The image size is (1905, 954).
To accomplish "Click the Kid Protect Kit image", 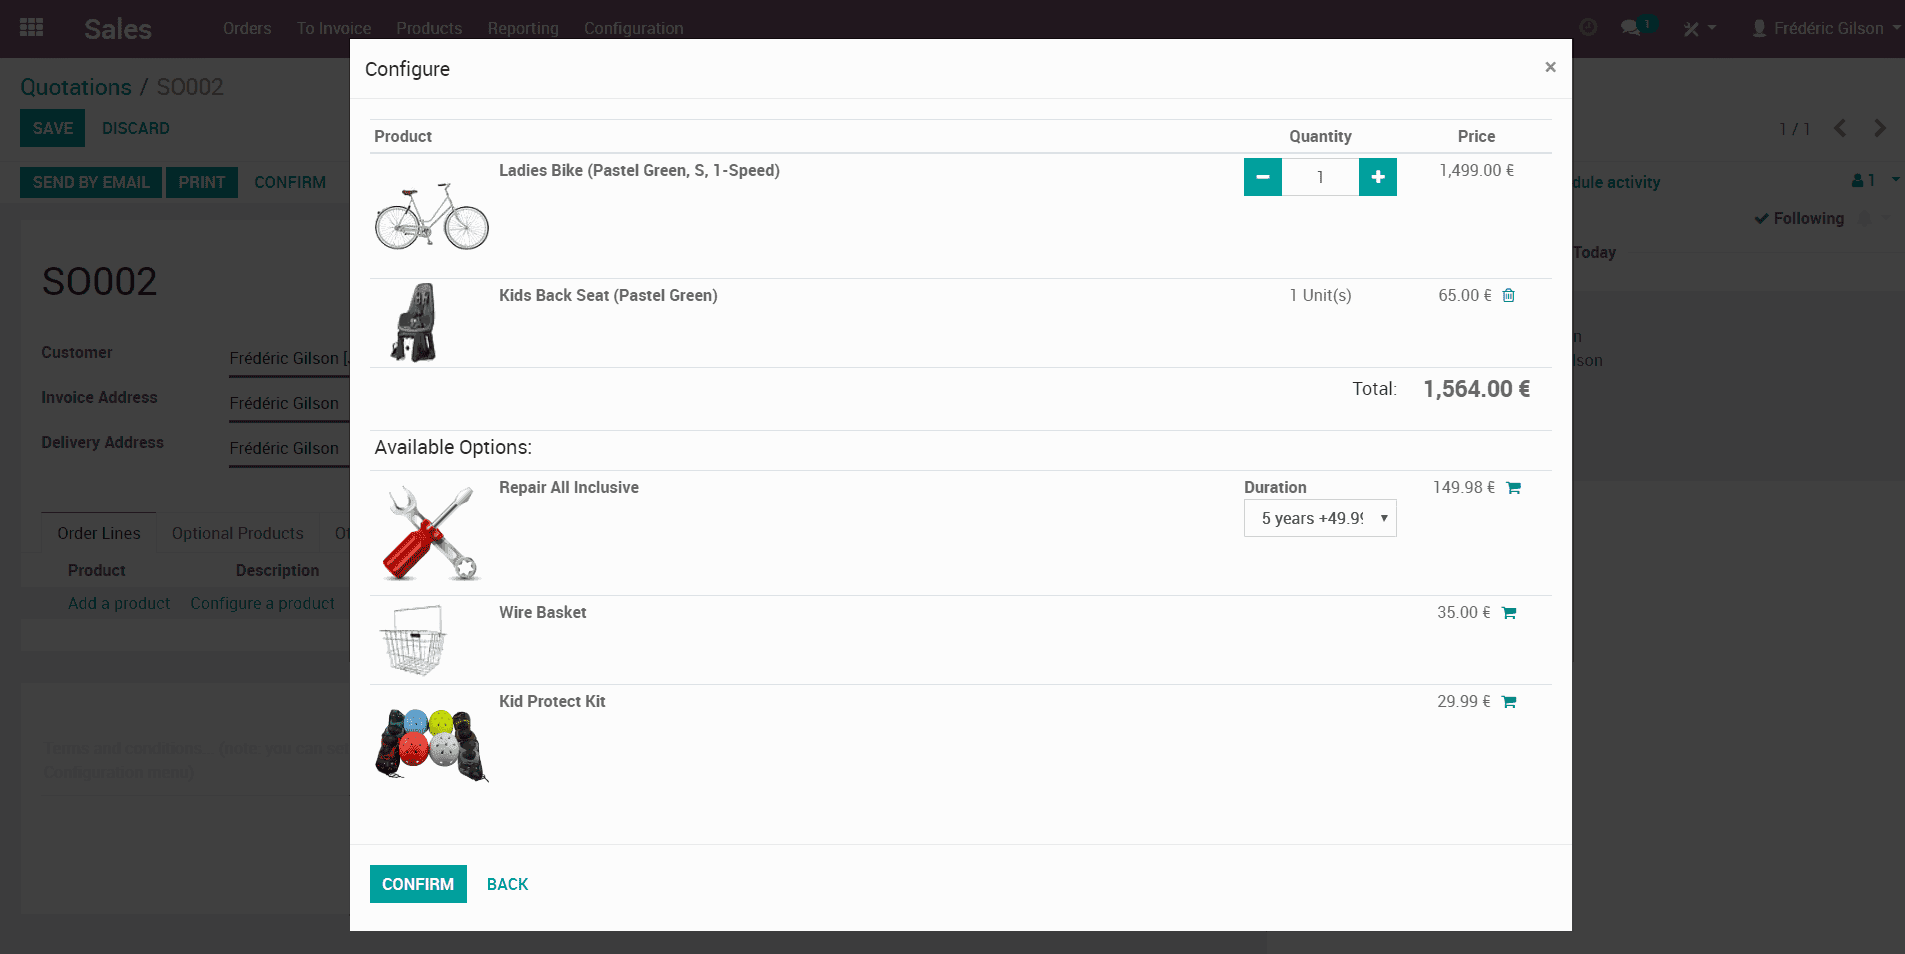I will [x=432, y=744].
